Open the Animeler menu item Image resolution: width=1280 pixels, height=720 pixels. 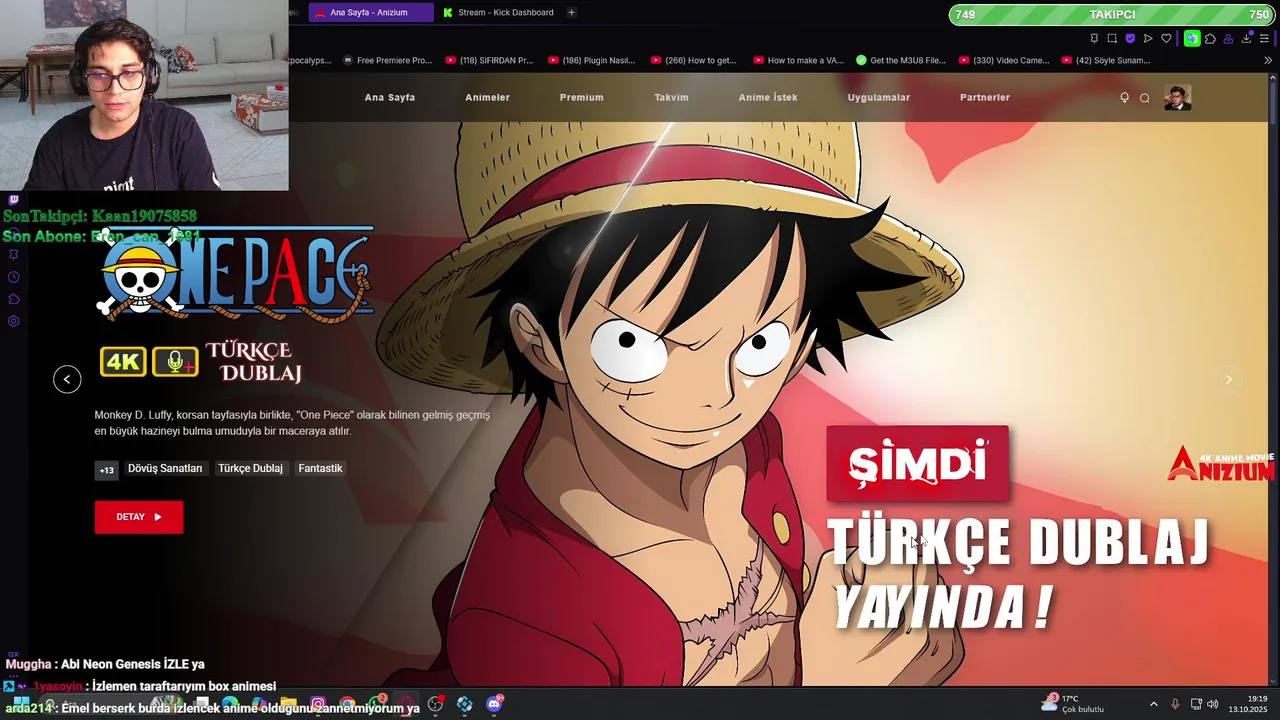pos(487,97)
